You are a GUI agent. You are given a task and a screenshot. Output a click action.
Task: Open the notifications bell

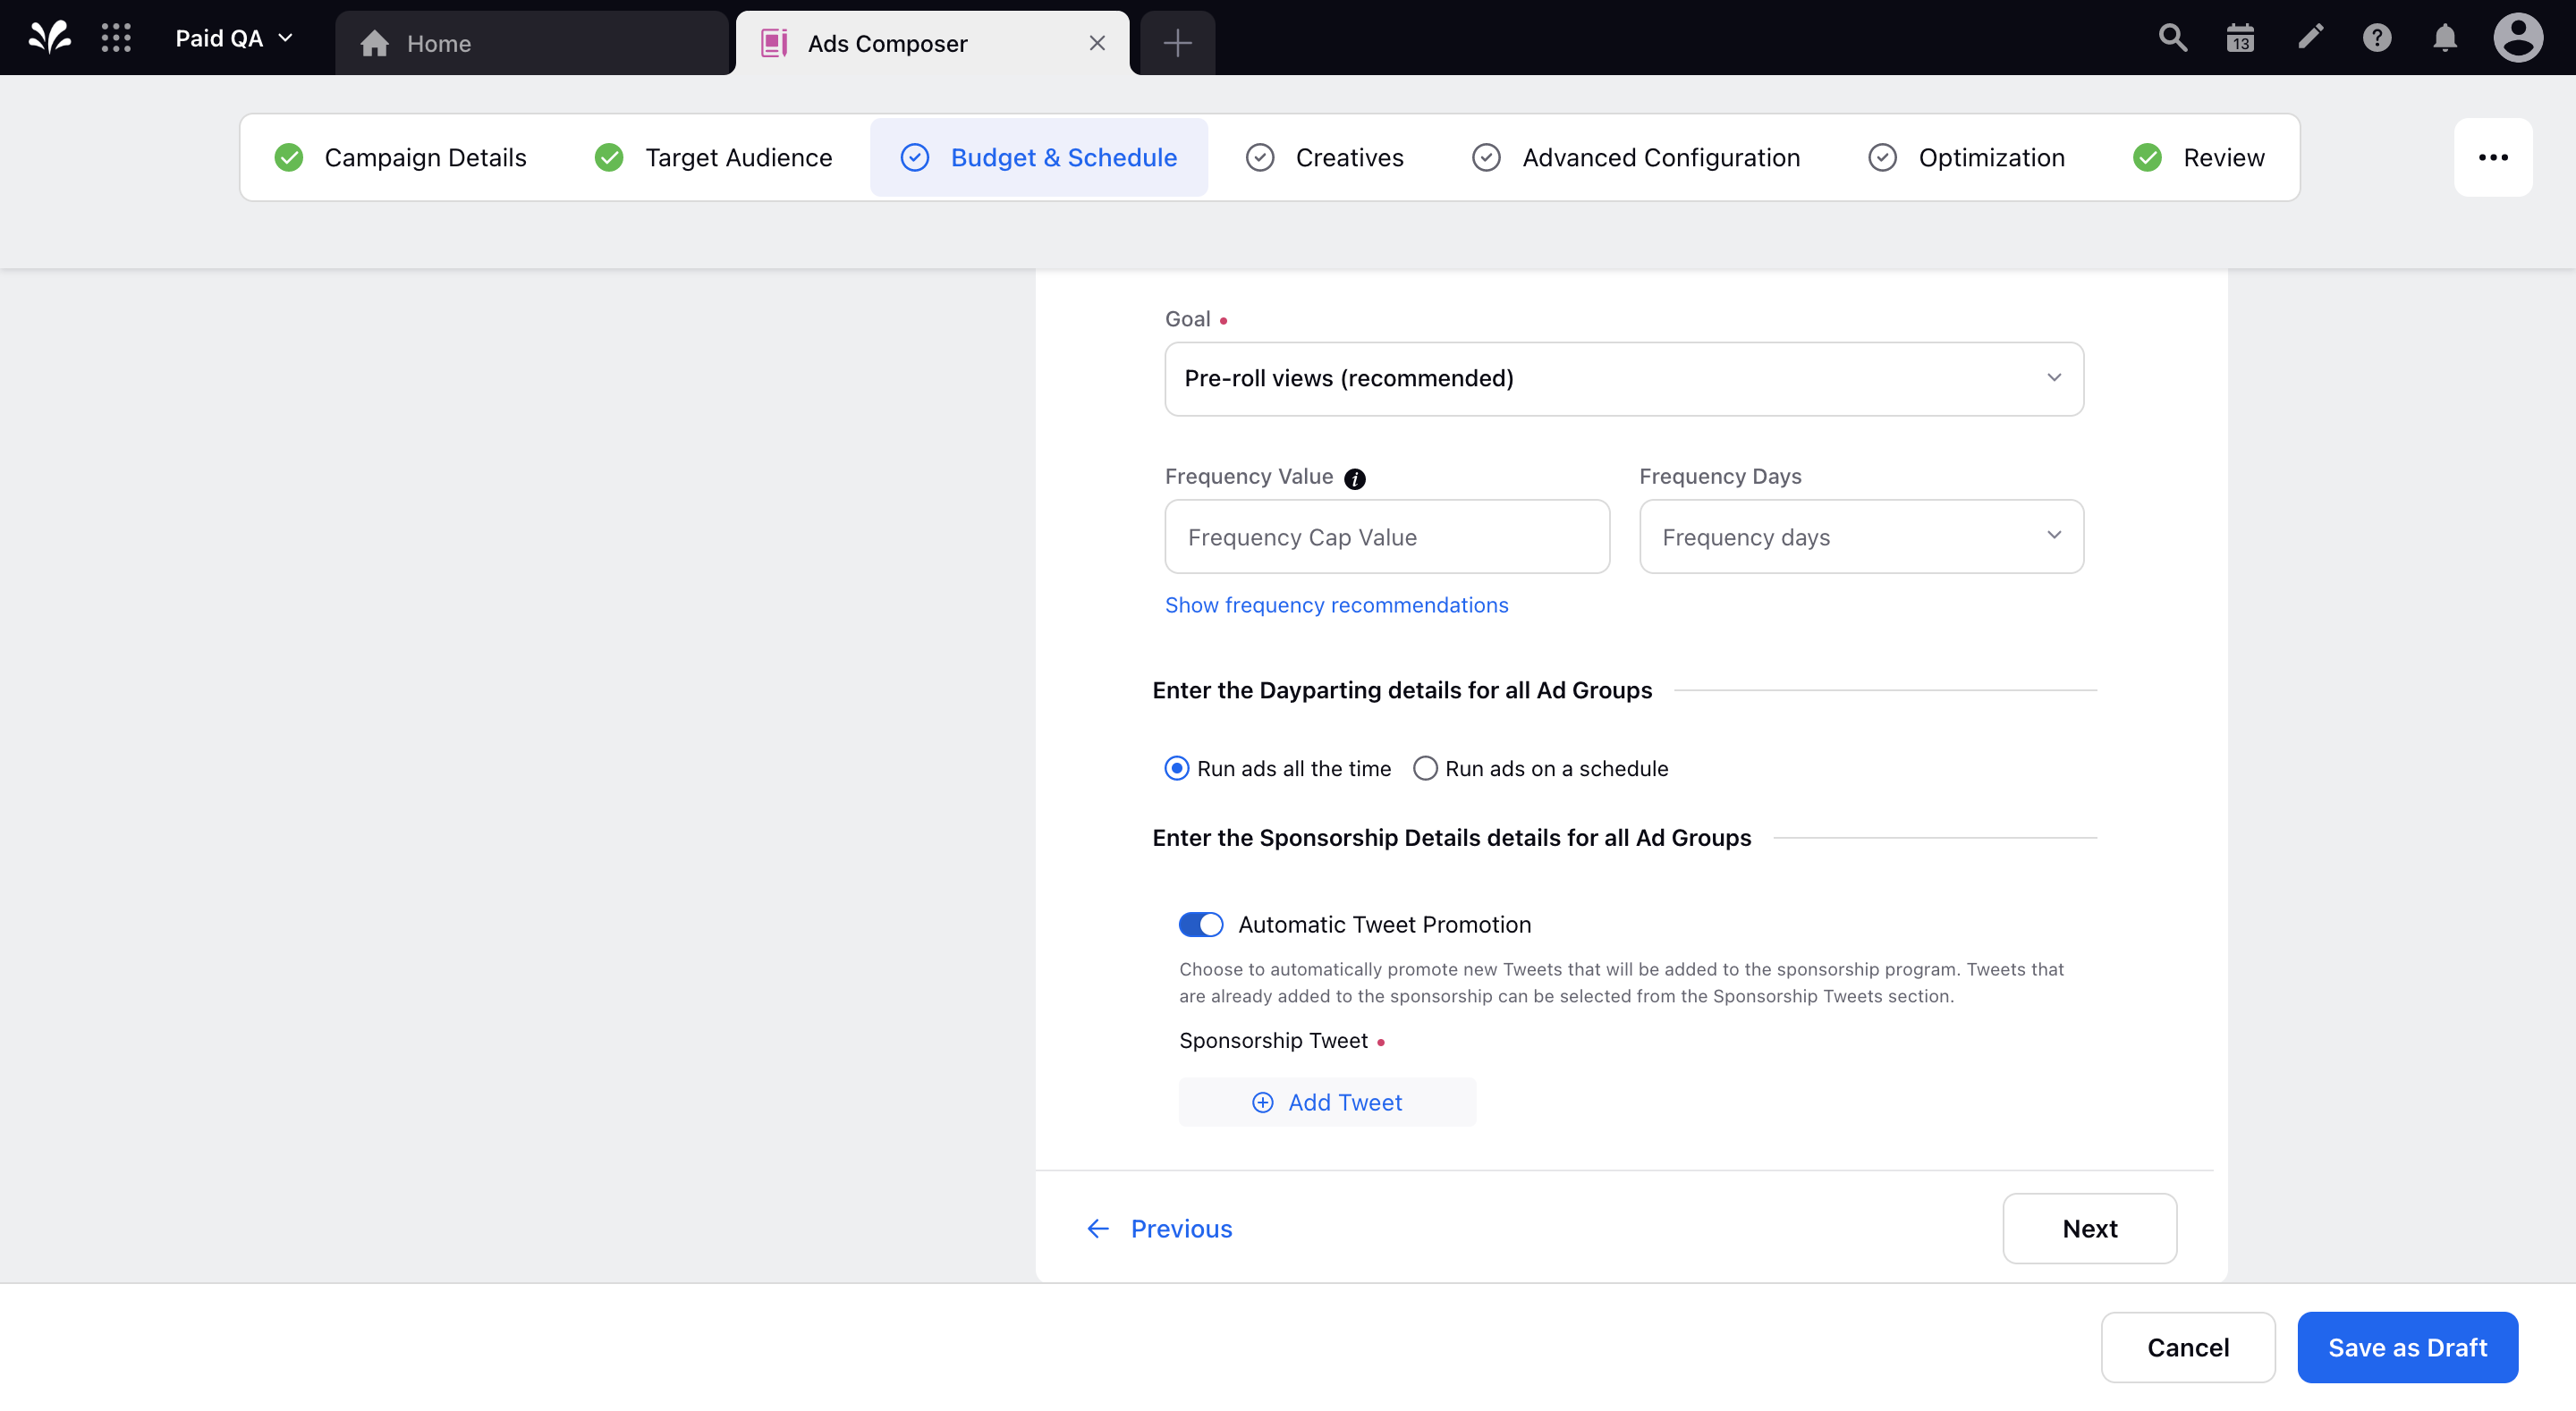[x=2445, y=38]
